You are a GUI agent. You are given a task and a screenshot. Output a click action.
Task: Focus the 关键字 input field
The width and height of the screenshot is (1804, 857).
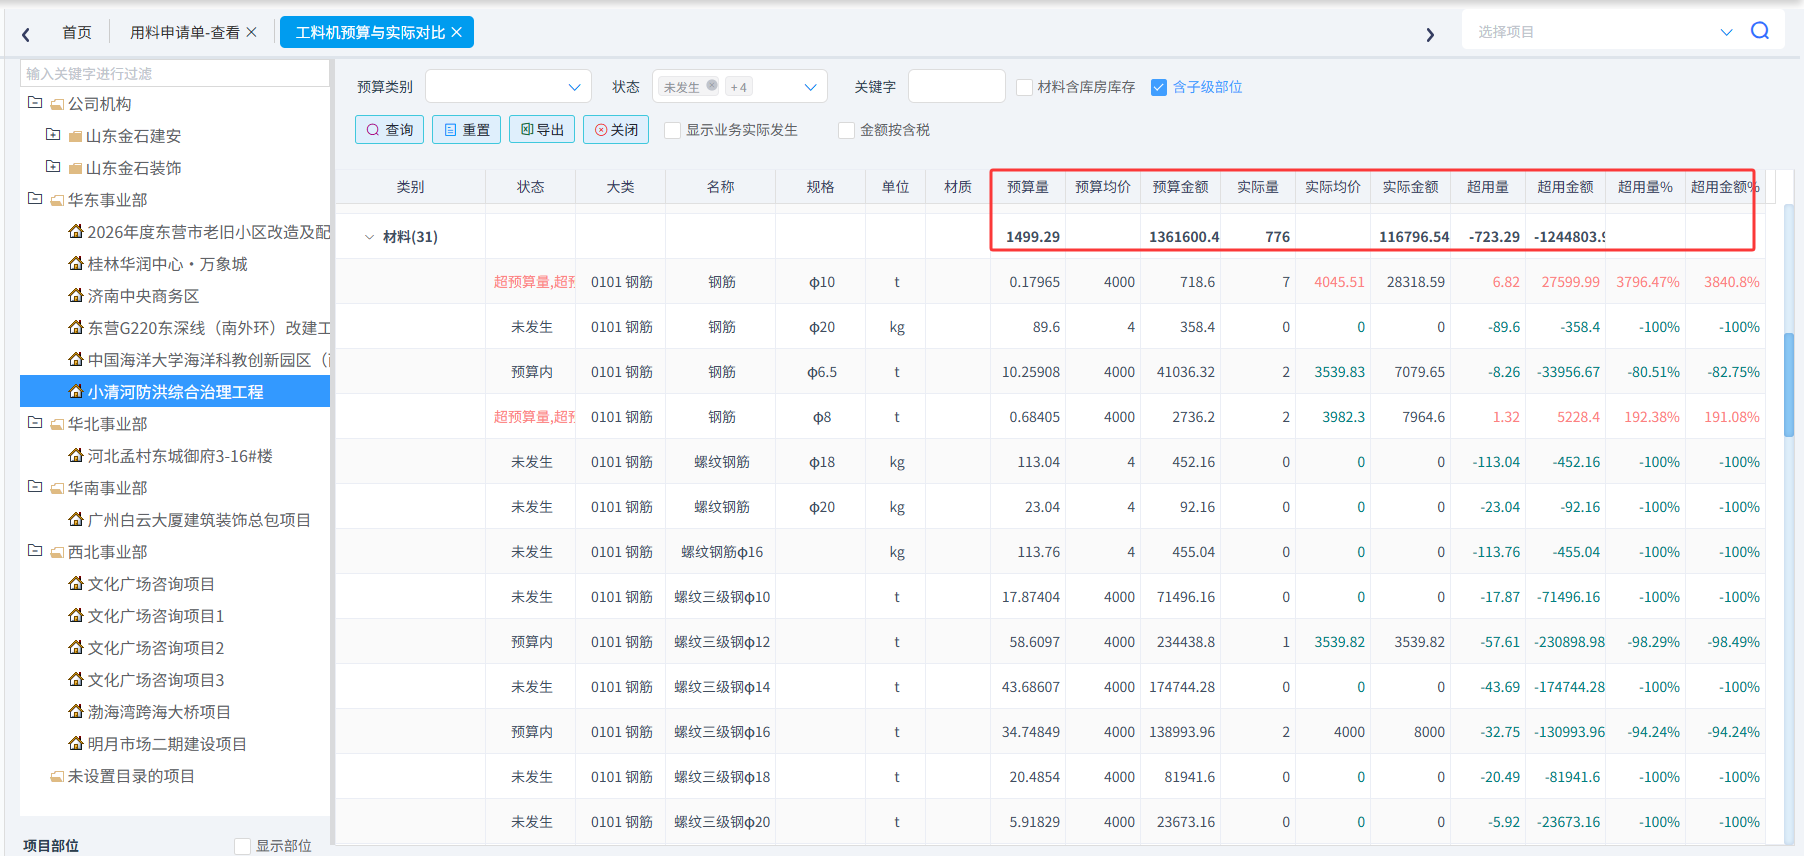[x=957, y=86]
